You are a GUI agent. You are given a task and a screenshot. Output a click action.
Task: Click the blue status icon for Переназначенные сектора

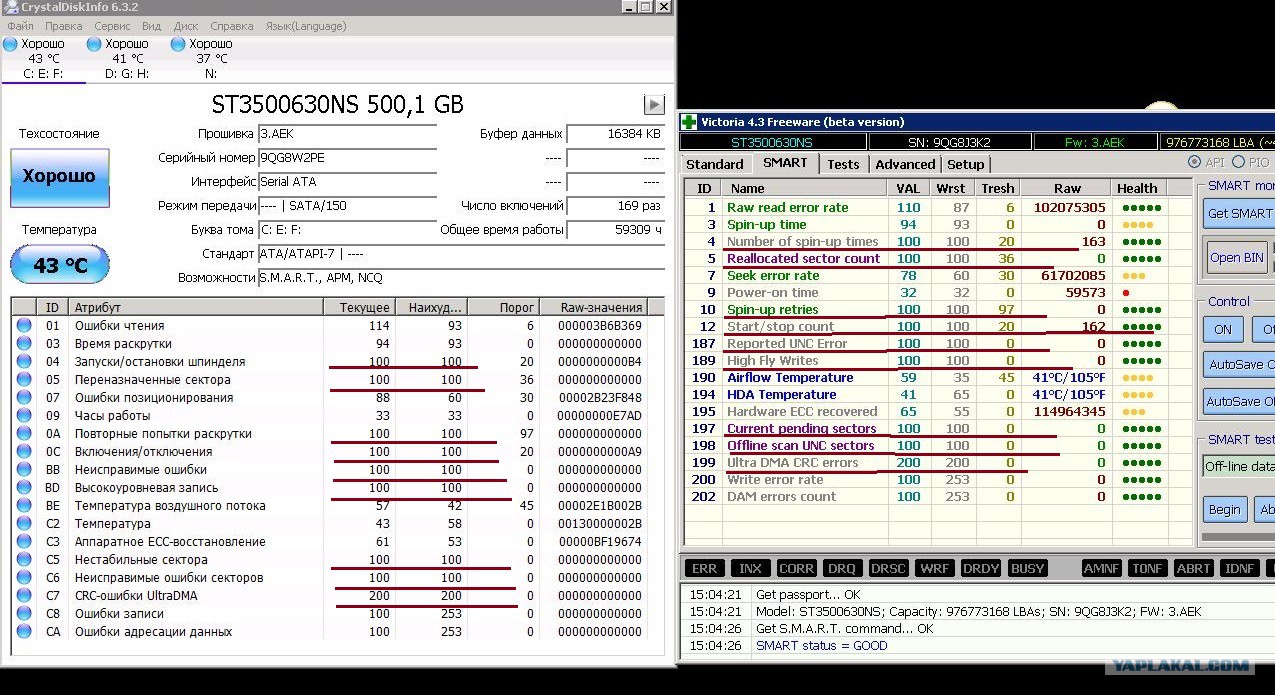click(24, 380)
